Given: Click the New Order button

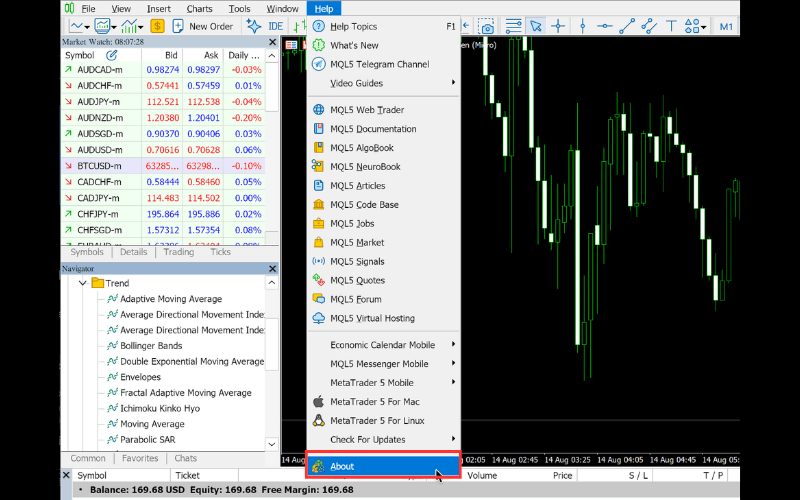Looking at the screenshot, I should coord(203,26).
